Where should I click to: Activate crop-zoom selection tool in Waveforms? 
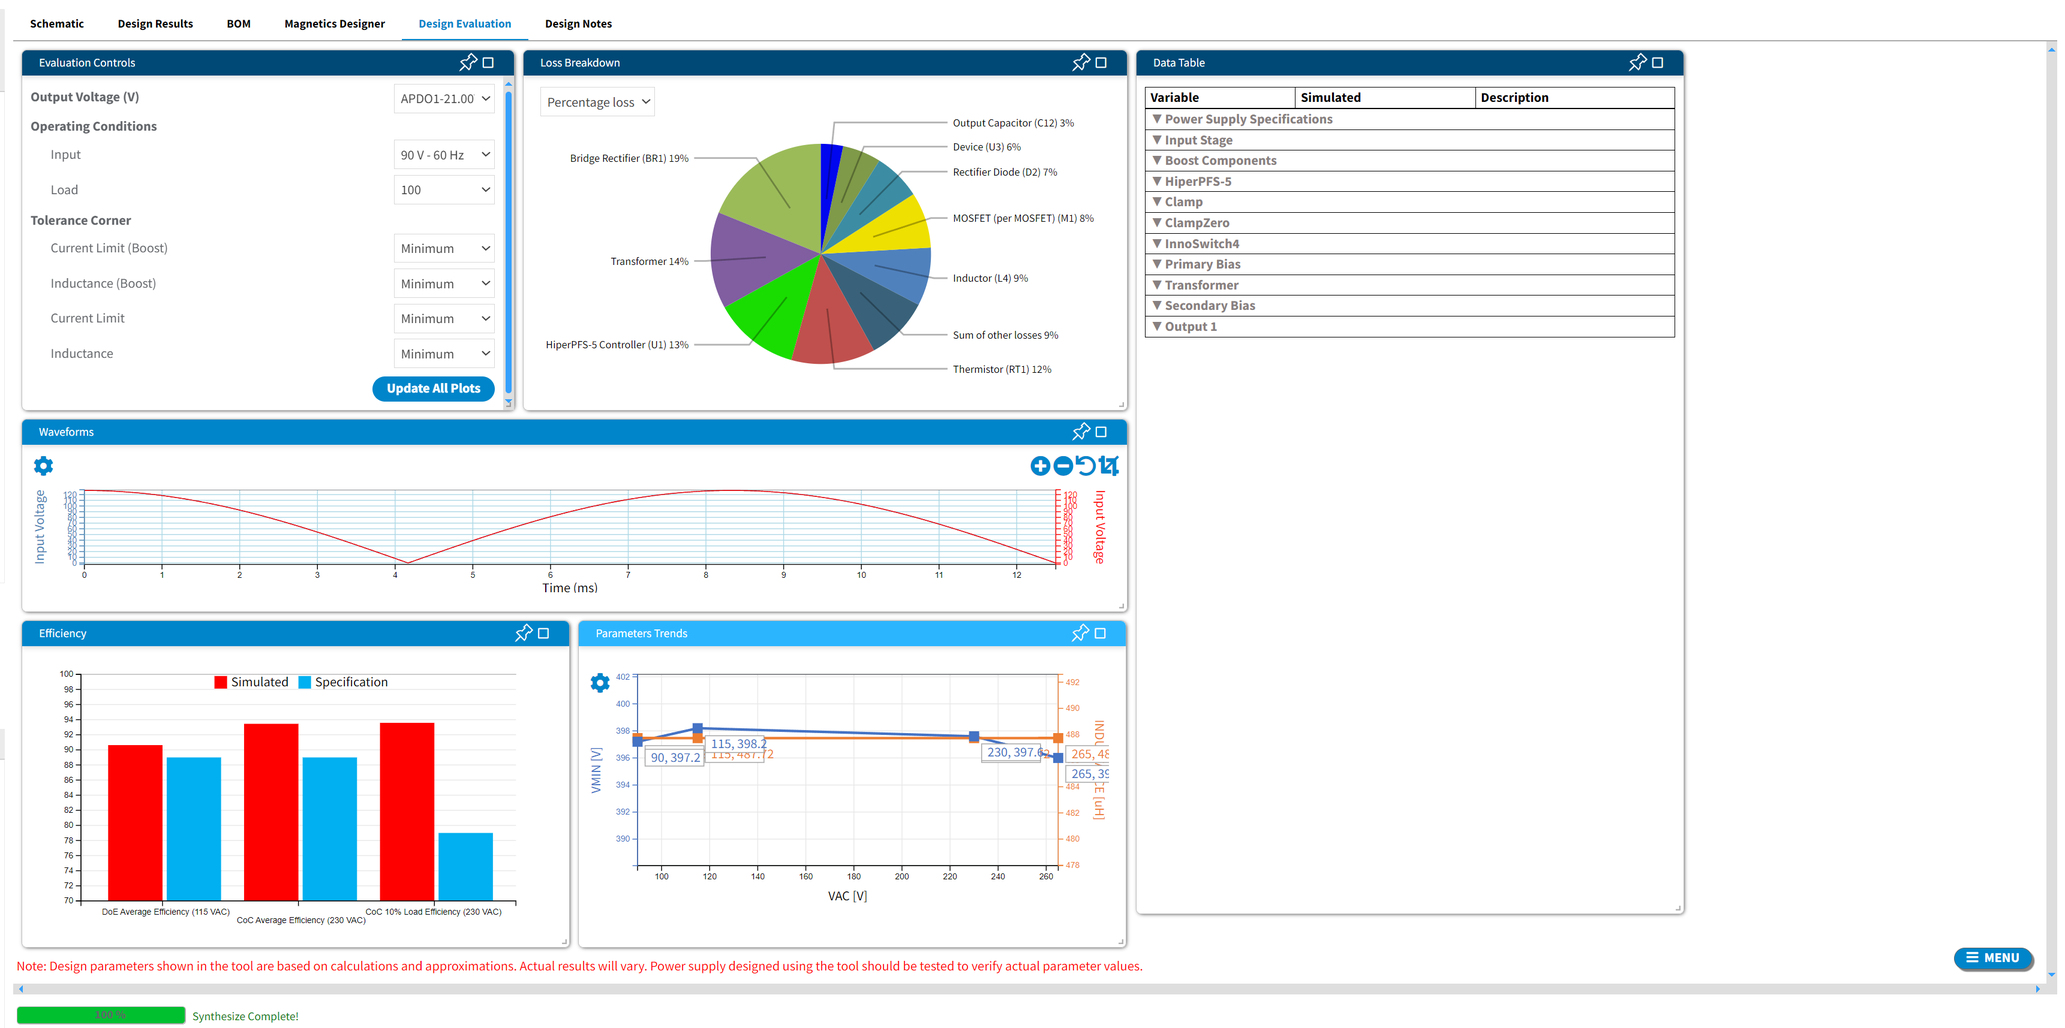click(x=1109, y=466)
